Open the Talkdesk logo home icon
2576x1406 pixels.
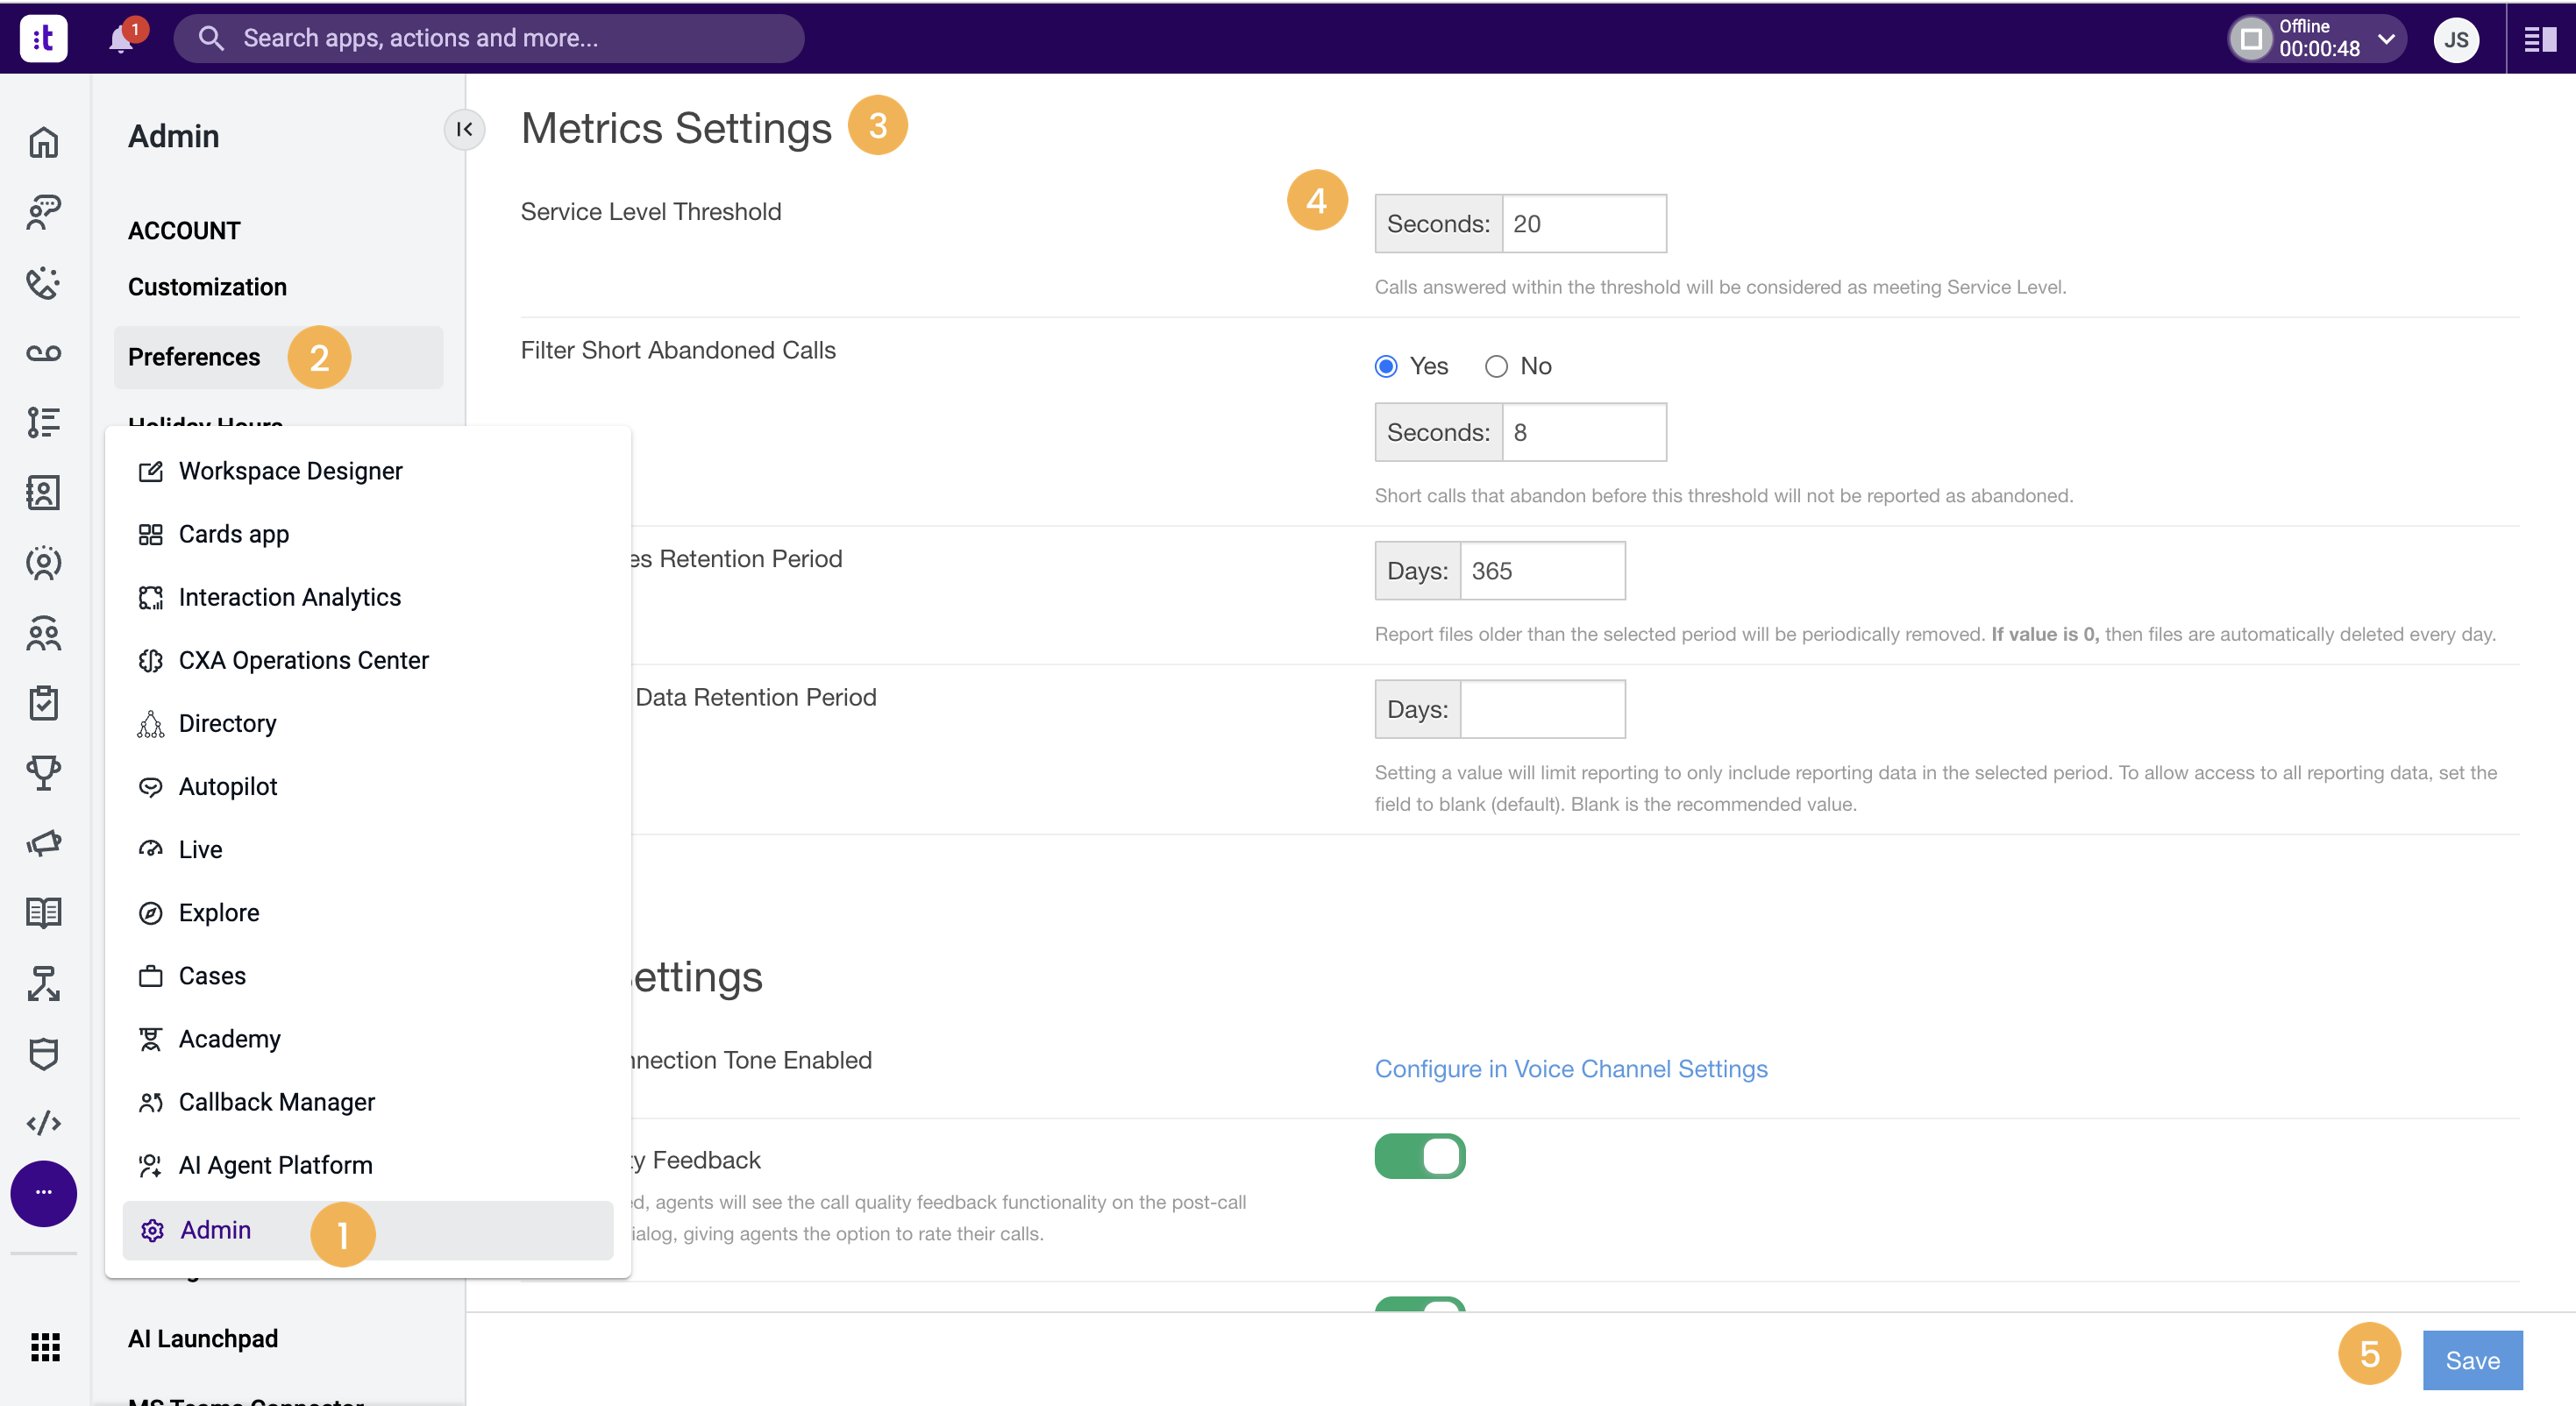[43, 38]
